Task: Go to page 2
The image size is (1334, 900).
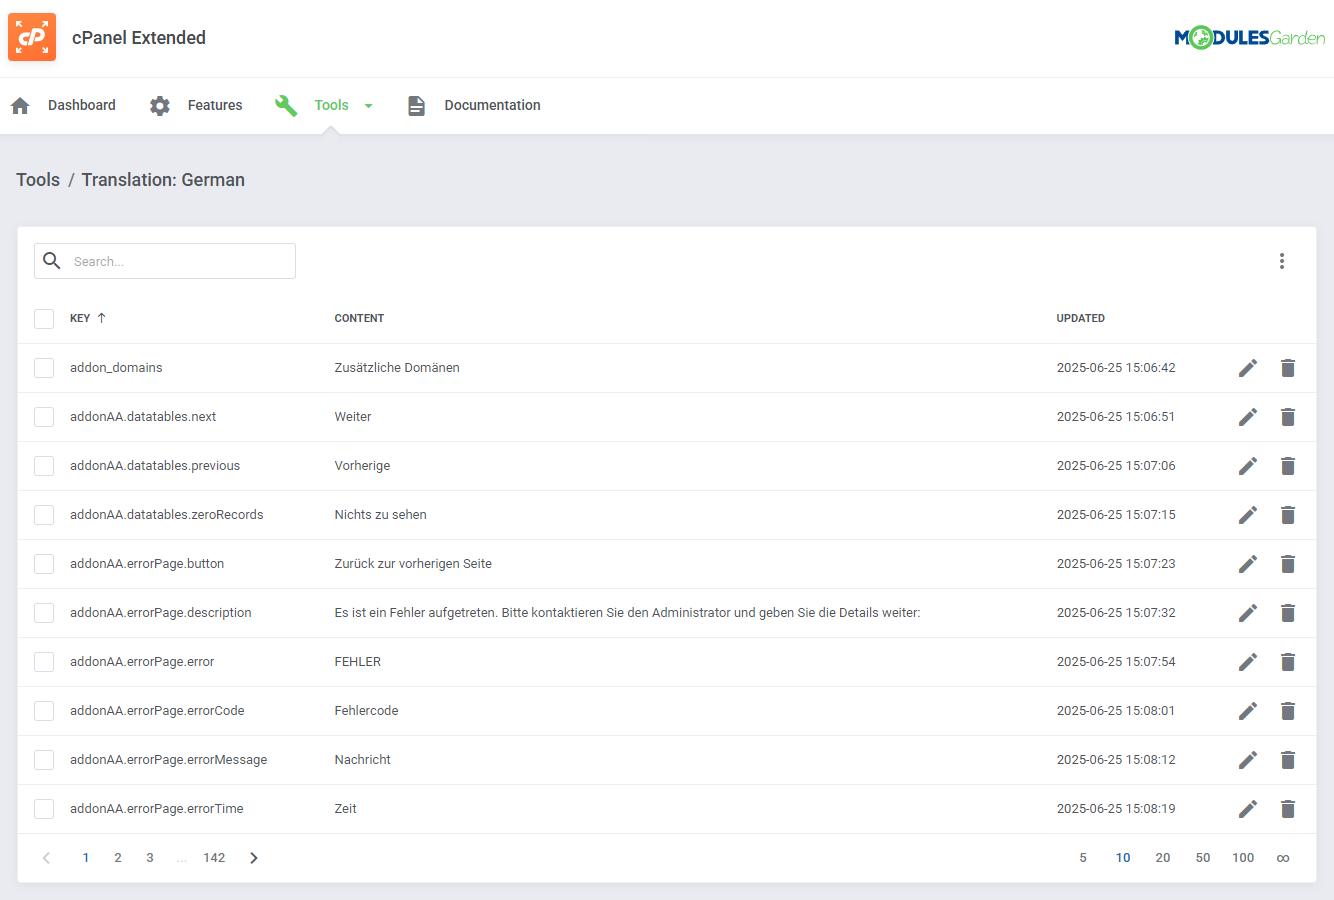Action: tap(118, 858)
